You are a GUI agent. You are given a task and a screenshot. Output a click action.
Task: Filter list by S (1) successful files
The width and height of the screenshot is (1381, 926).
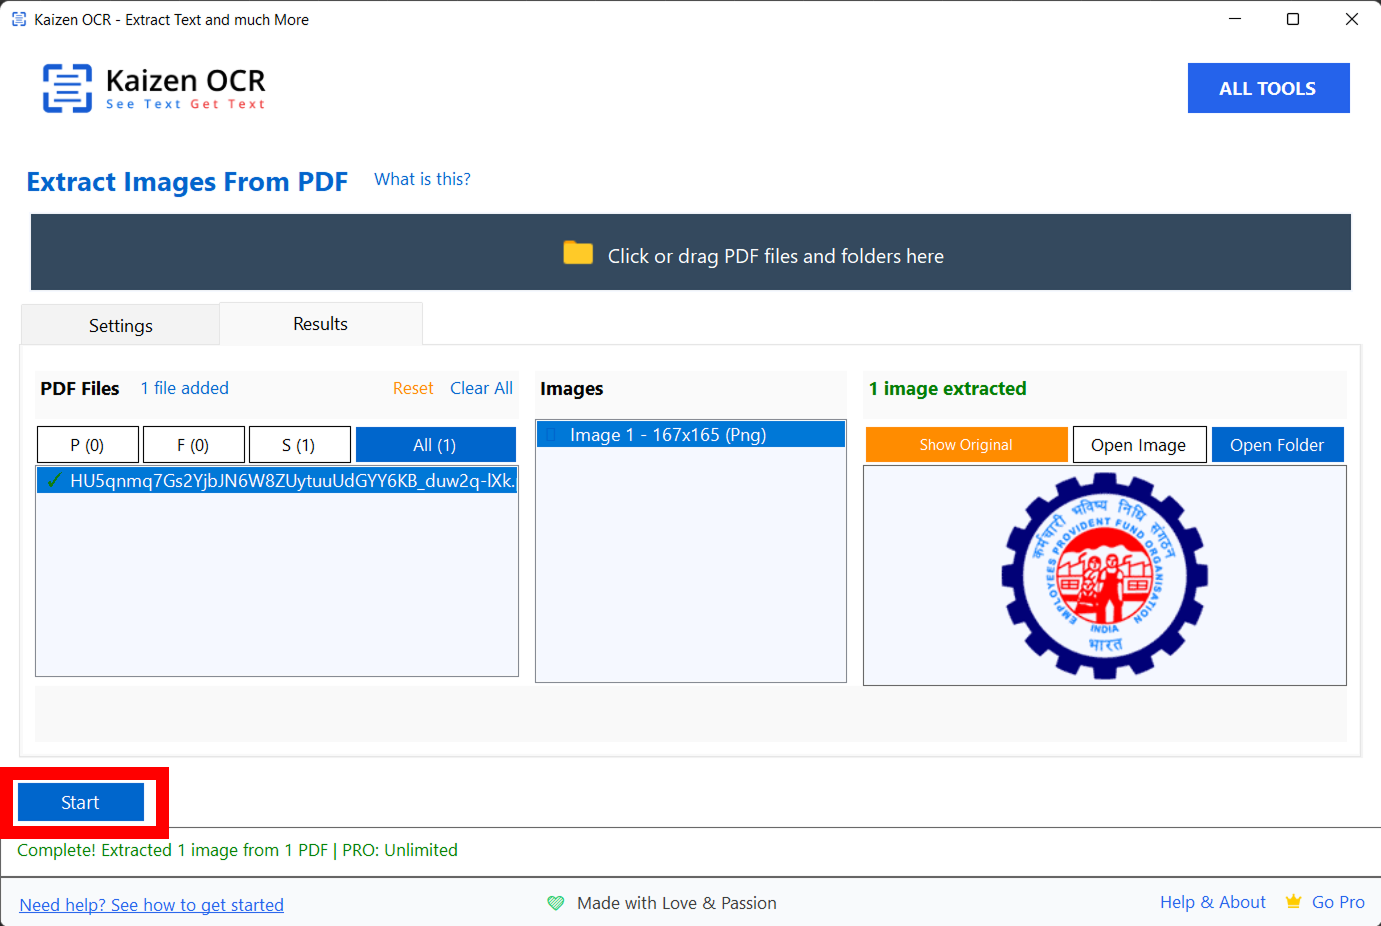[299, 445]
